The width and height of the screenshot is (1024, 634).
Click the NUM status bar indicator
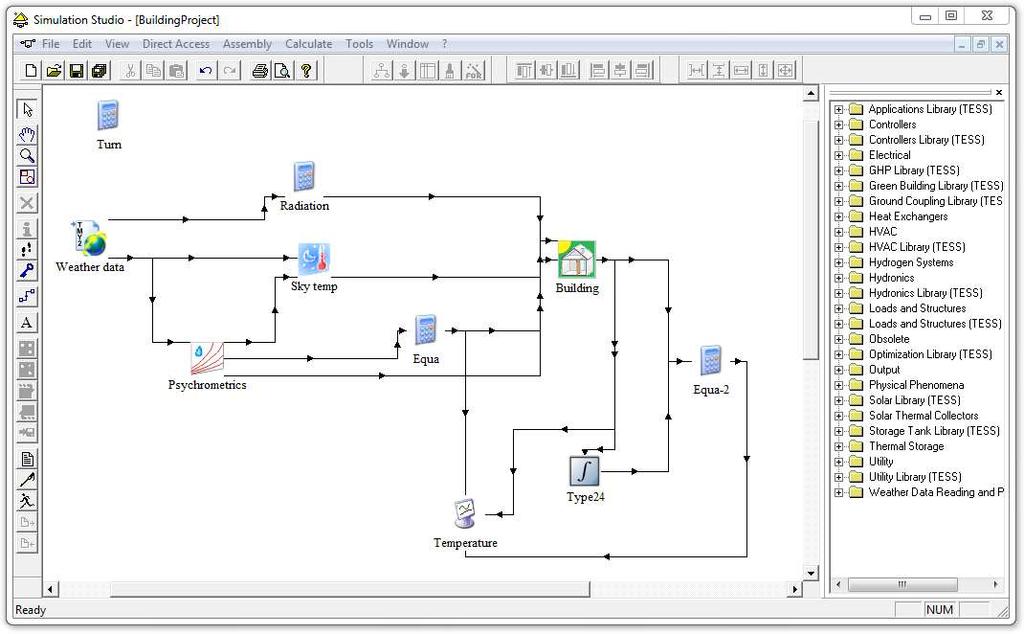click(x=939, y=610)
